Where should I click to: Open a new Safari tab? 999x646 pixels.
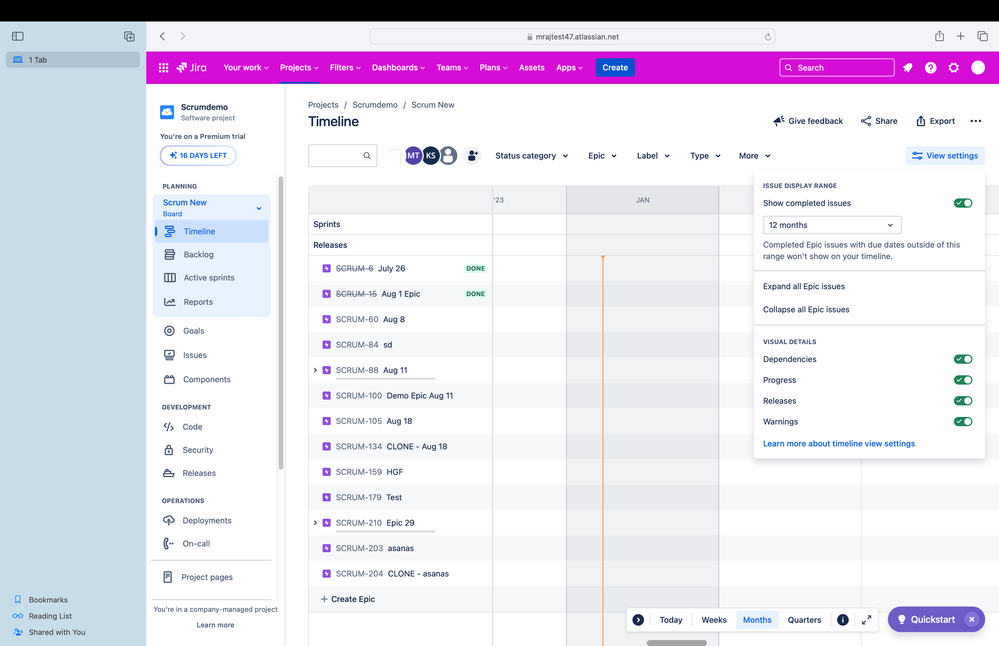point(960,36)
